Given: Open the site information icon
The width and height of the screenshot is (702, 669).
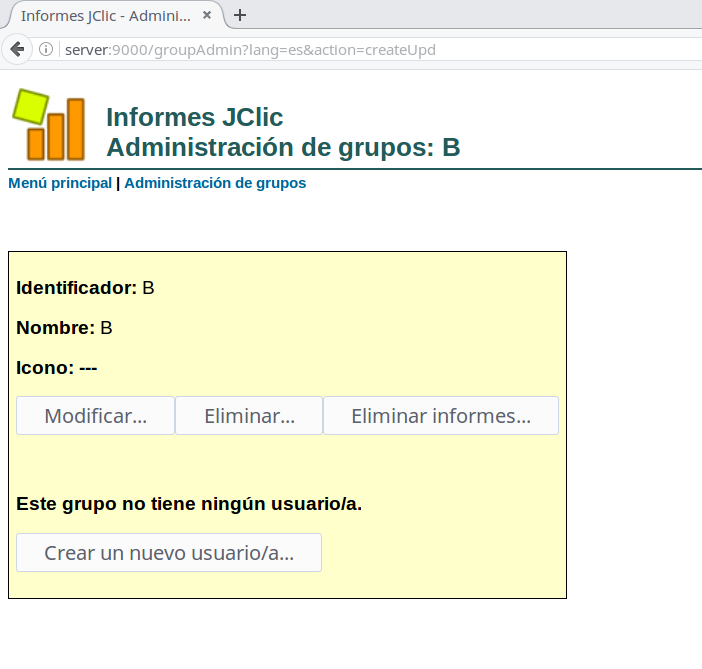Looking at the screenshot, I should point(46,50).
